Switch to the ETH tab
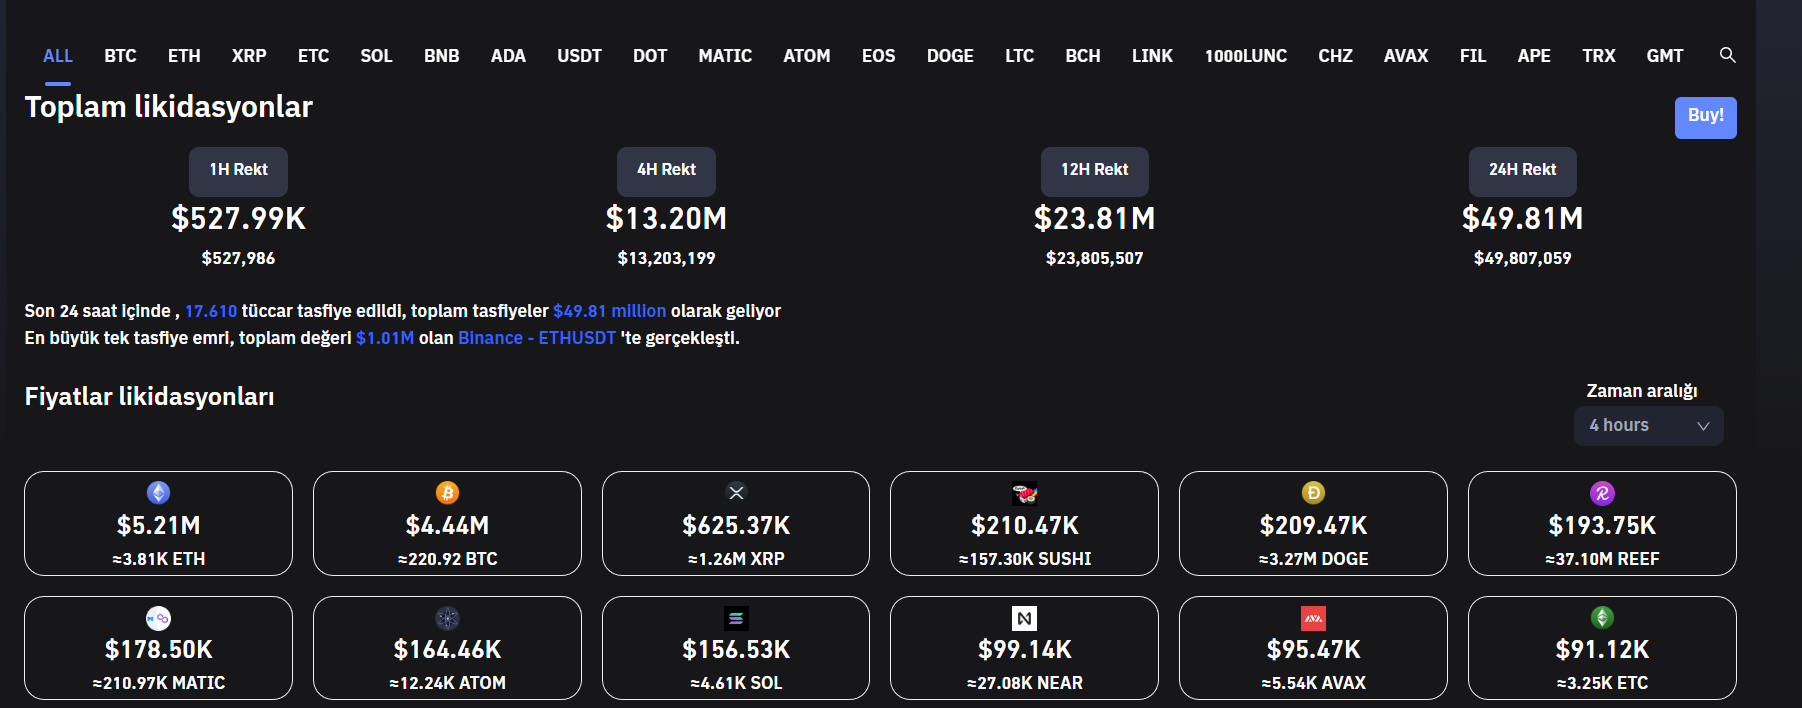 184,56
